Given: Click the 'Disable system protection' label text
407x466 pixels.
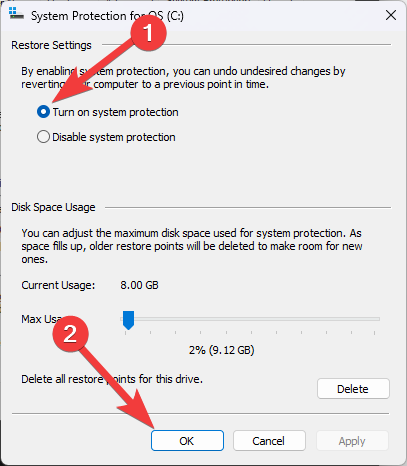Looking at the screenshot, I should [114, 137].
